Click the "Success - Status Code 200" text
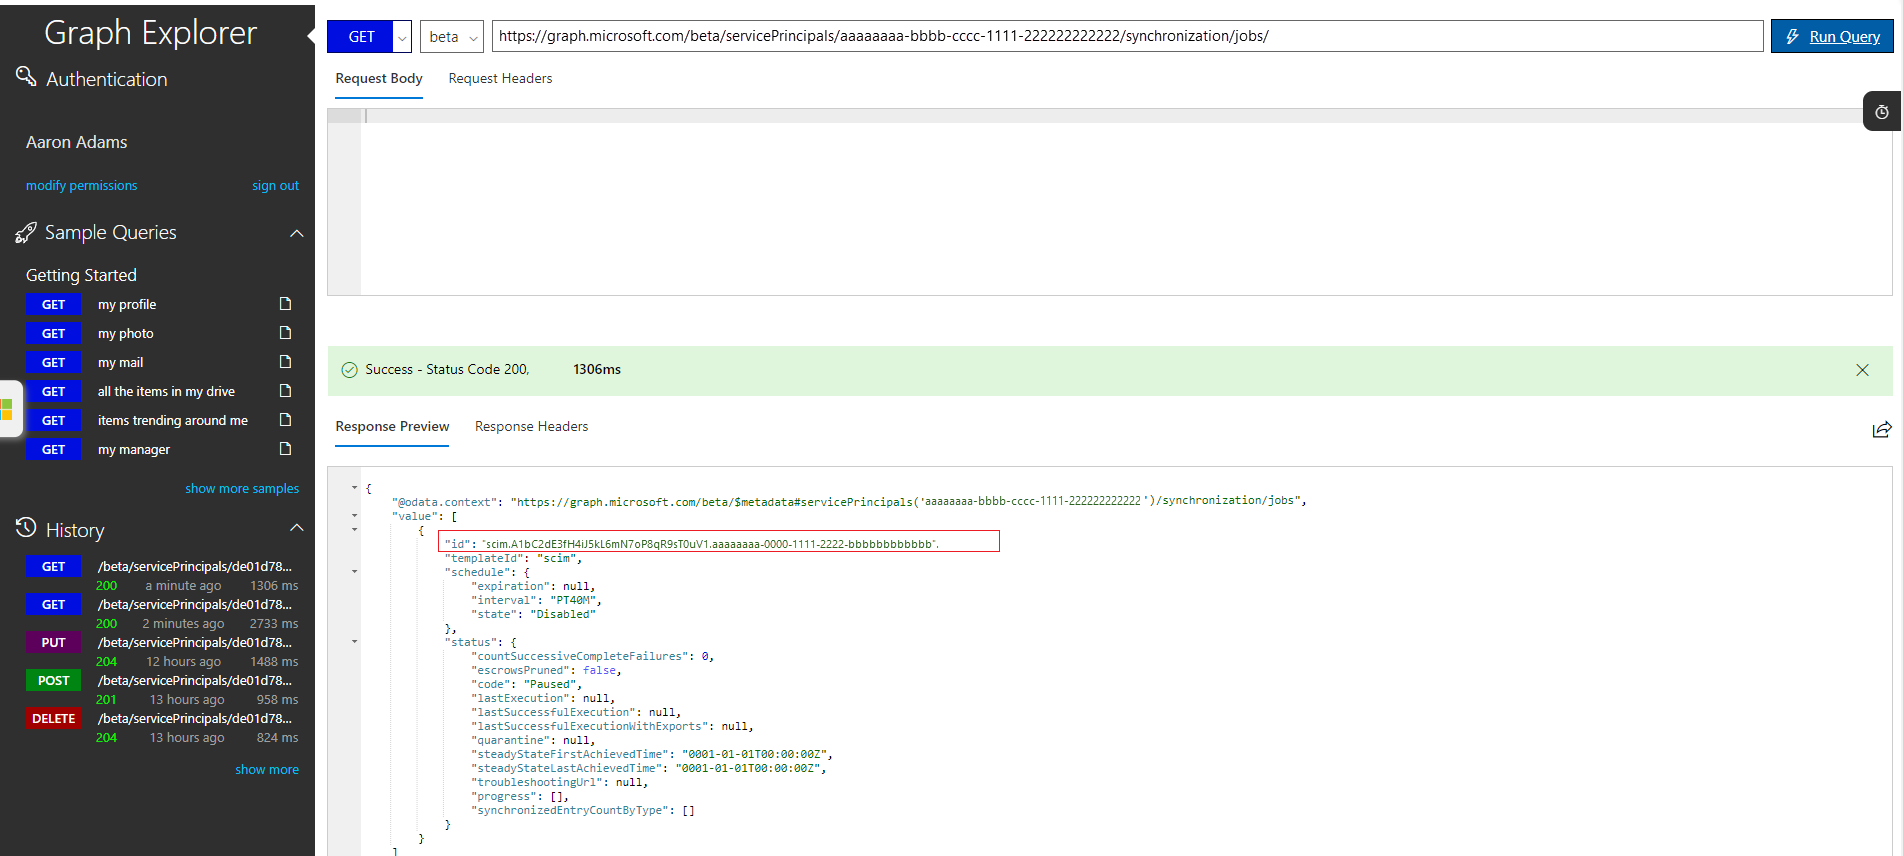 coord(446,370)
